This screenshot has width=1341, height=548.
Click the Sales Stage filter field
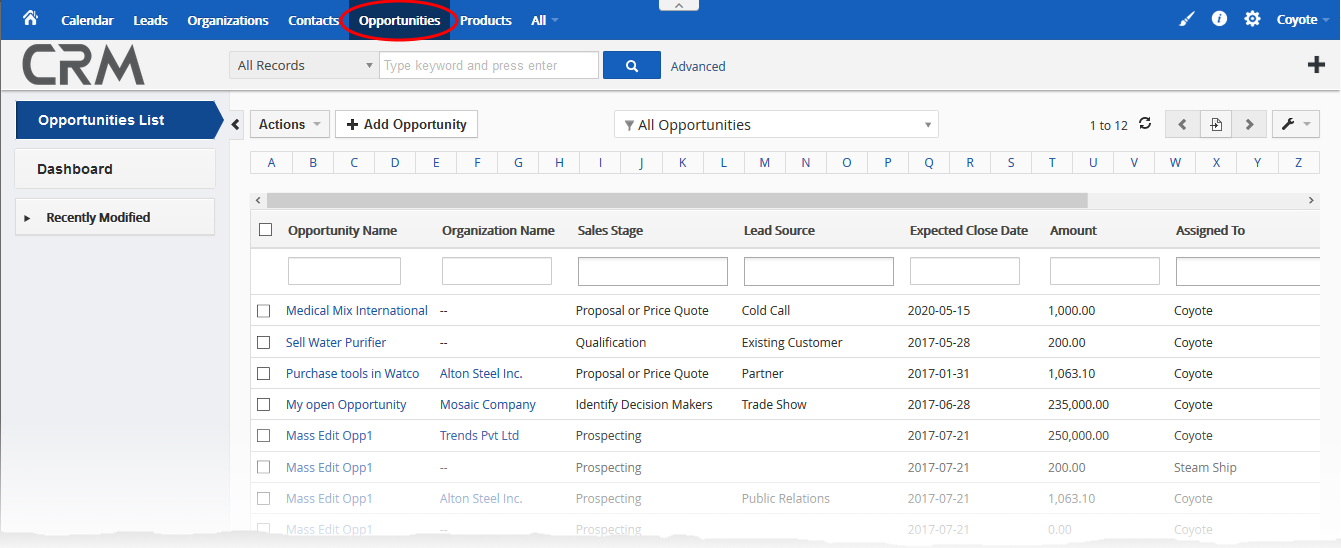(x=653, y=271)
